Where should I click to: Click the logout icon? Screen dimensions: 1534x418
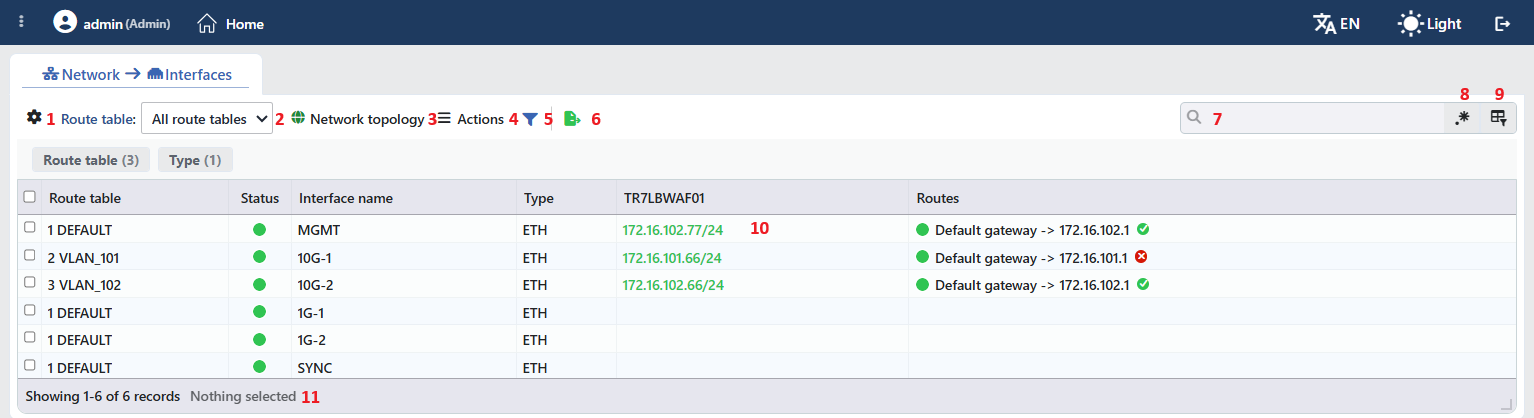(x=1502, y=23)
